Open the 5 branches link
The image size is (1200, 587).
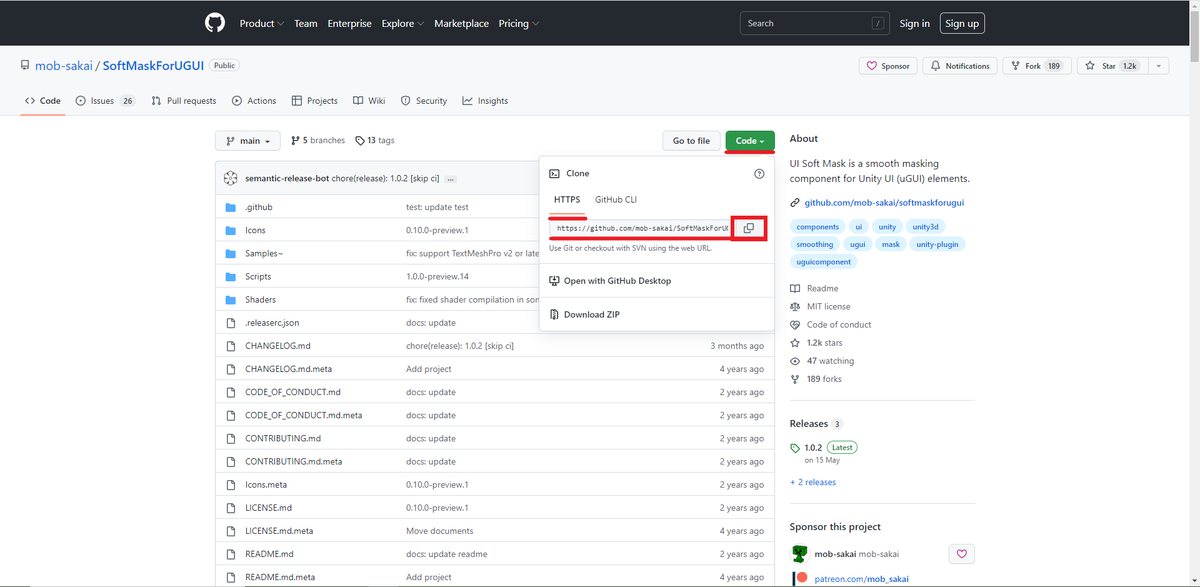pos(318,141)
